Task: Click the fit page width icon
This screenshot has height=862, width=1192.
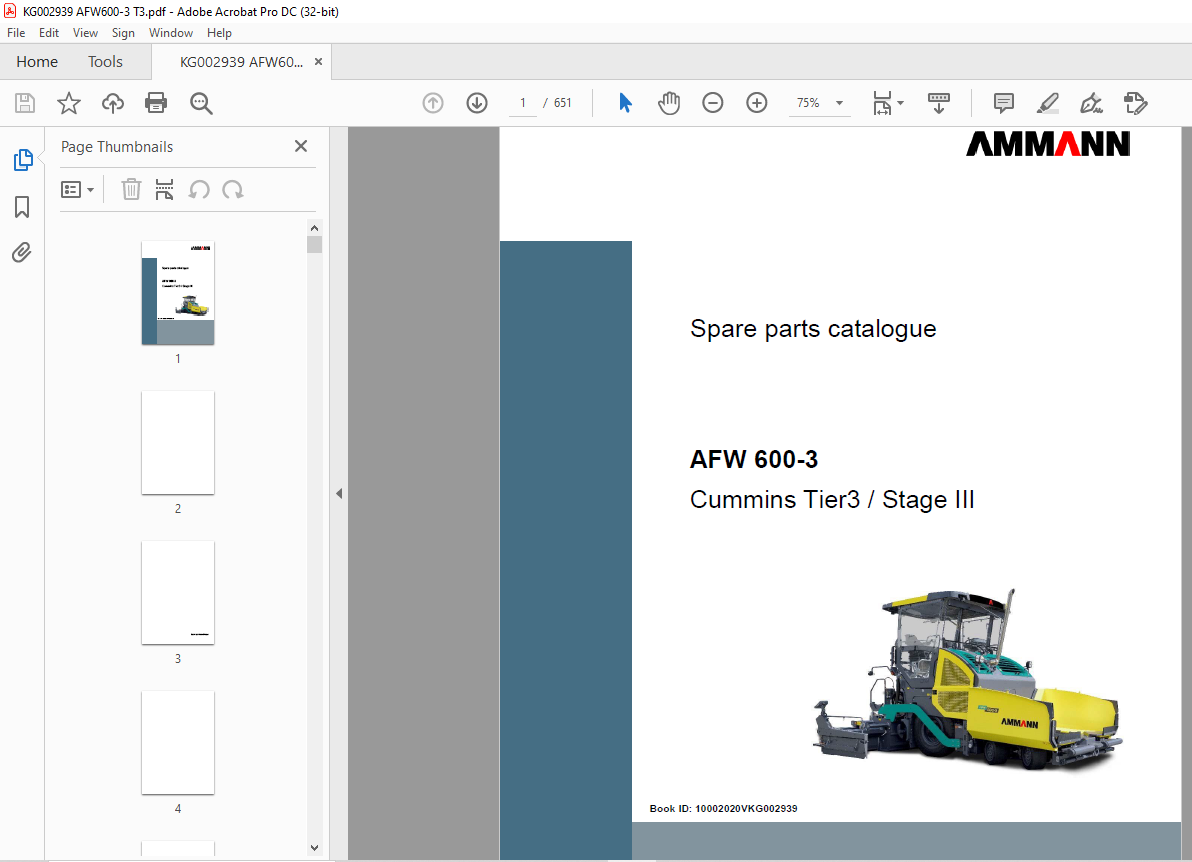Action: [882, 103]
